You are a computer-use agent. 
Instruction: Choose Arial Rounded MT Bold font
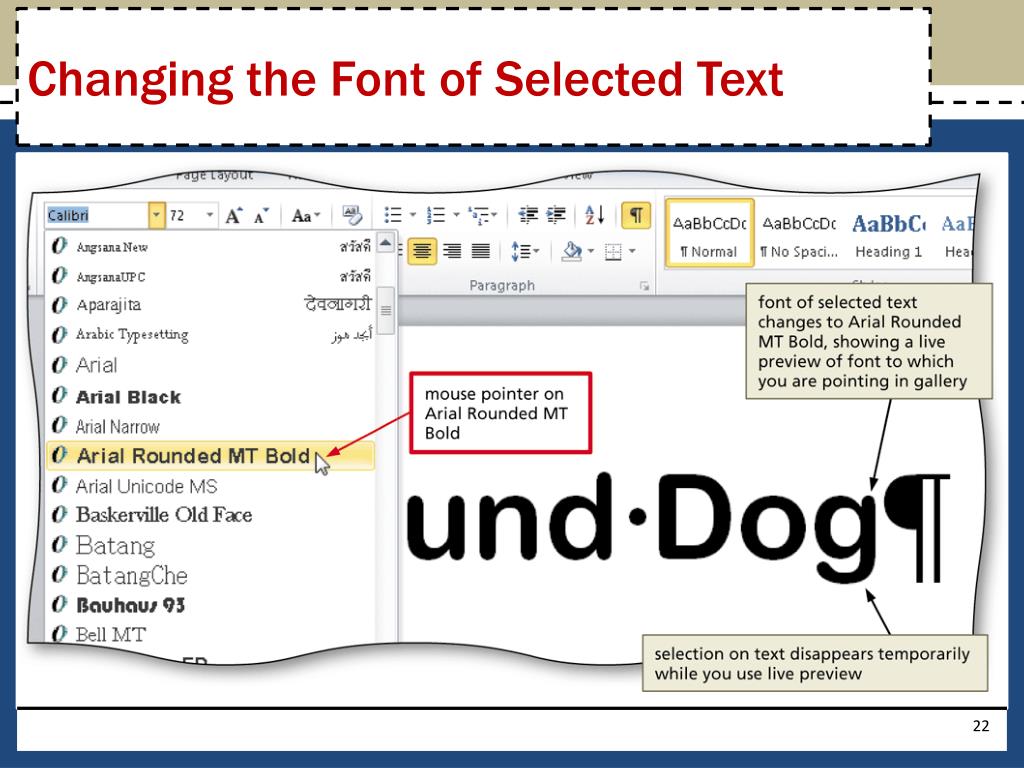210,456
